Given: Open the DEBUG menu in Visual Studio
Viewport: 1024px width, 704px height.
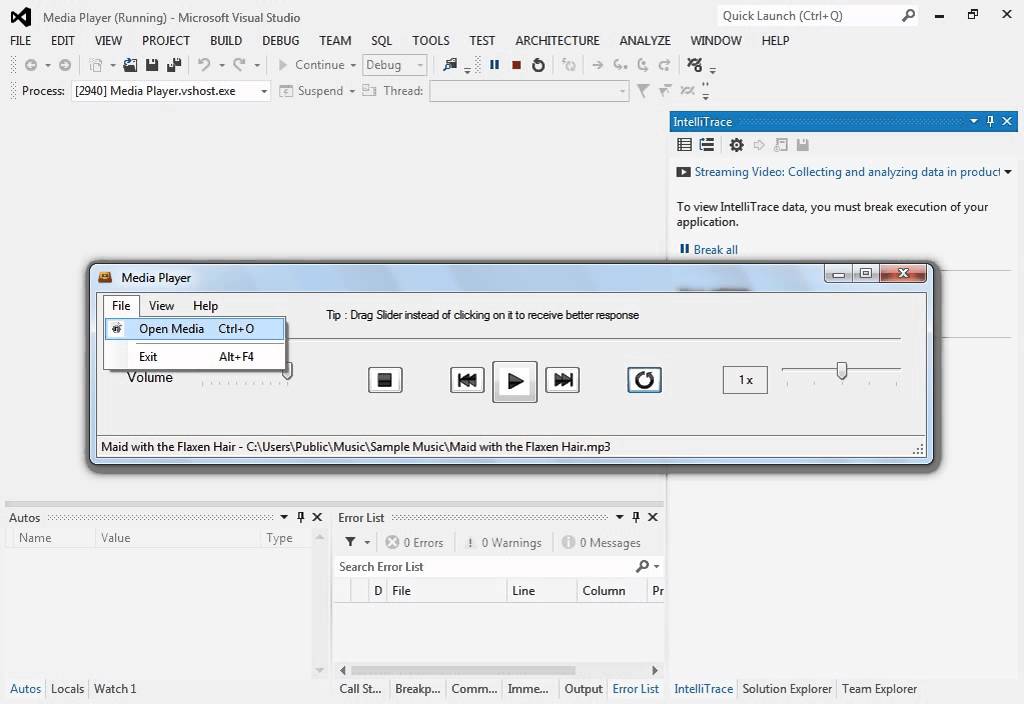Looking at the screenshot, I should coord(280,40).
